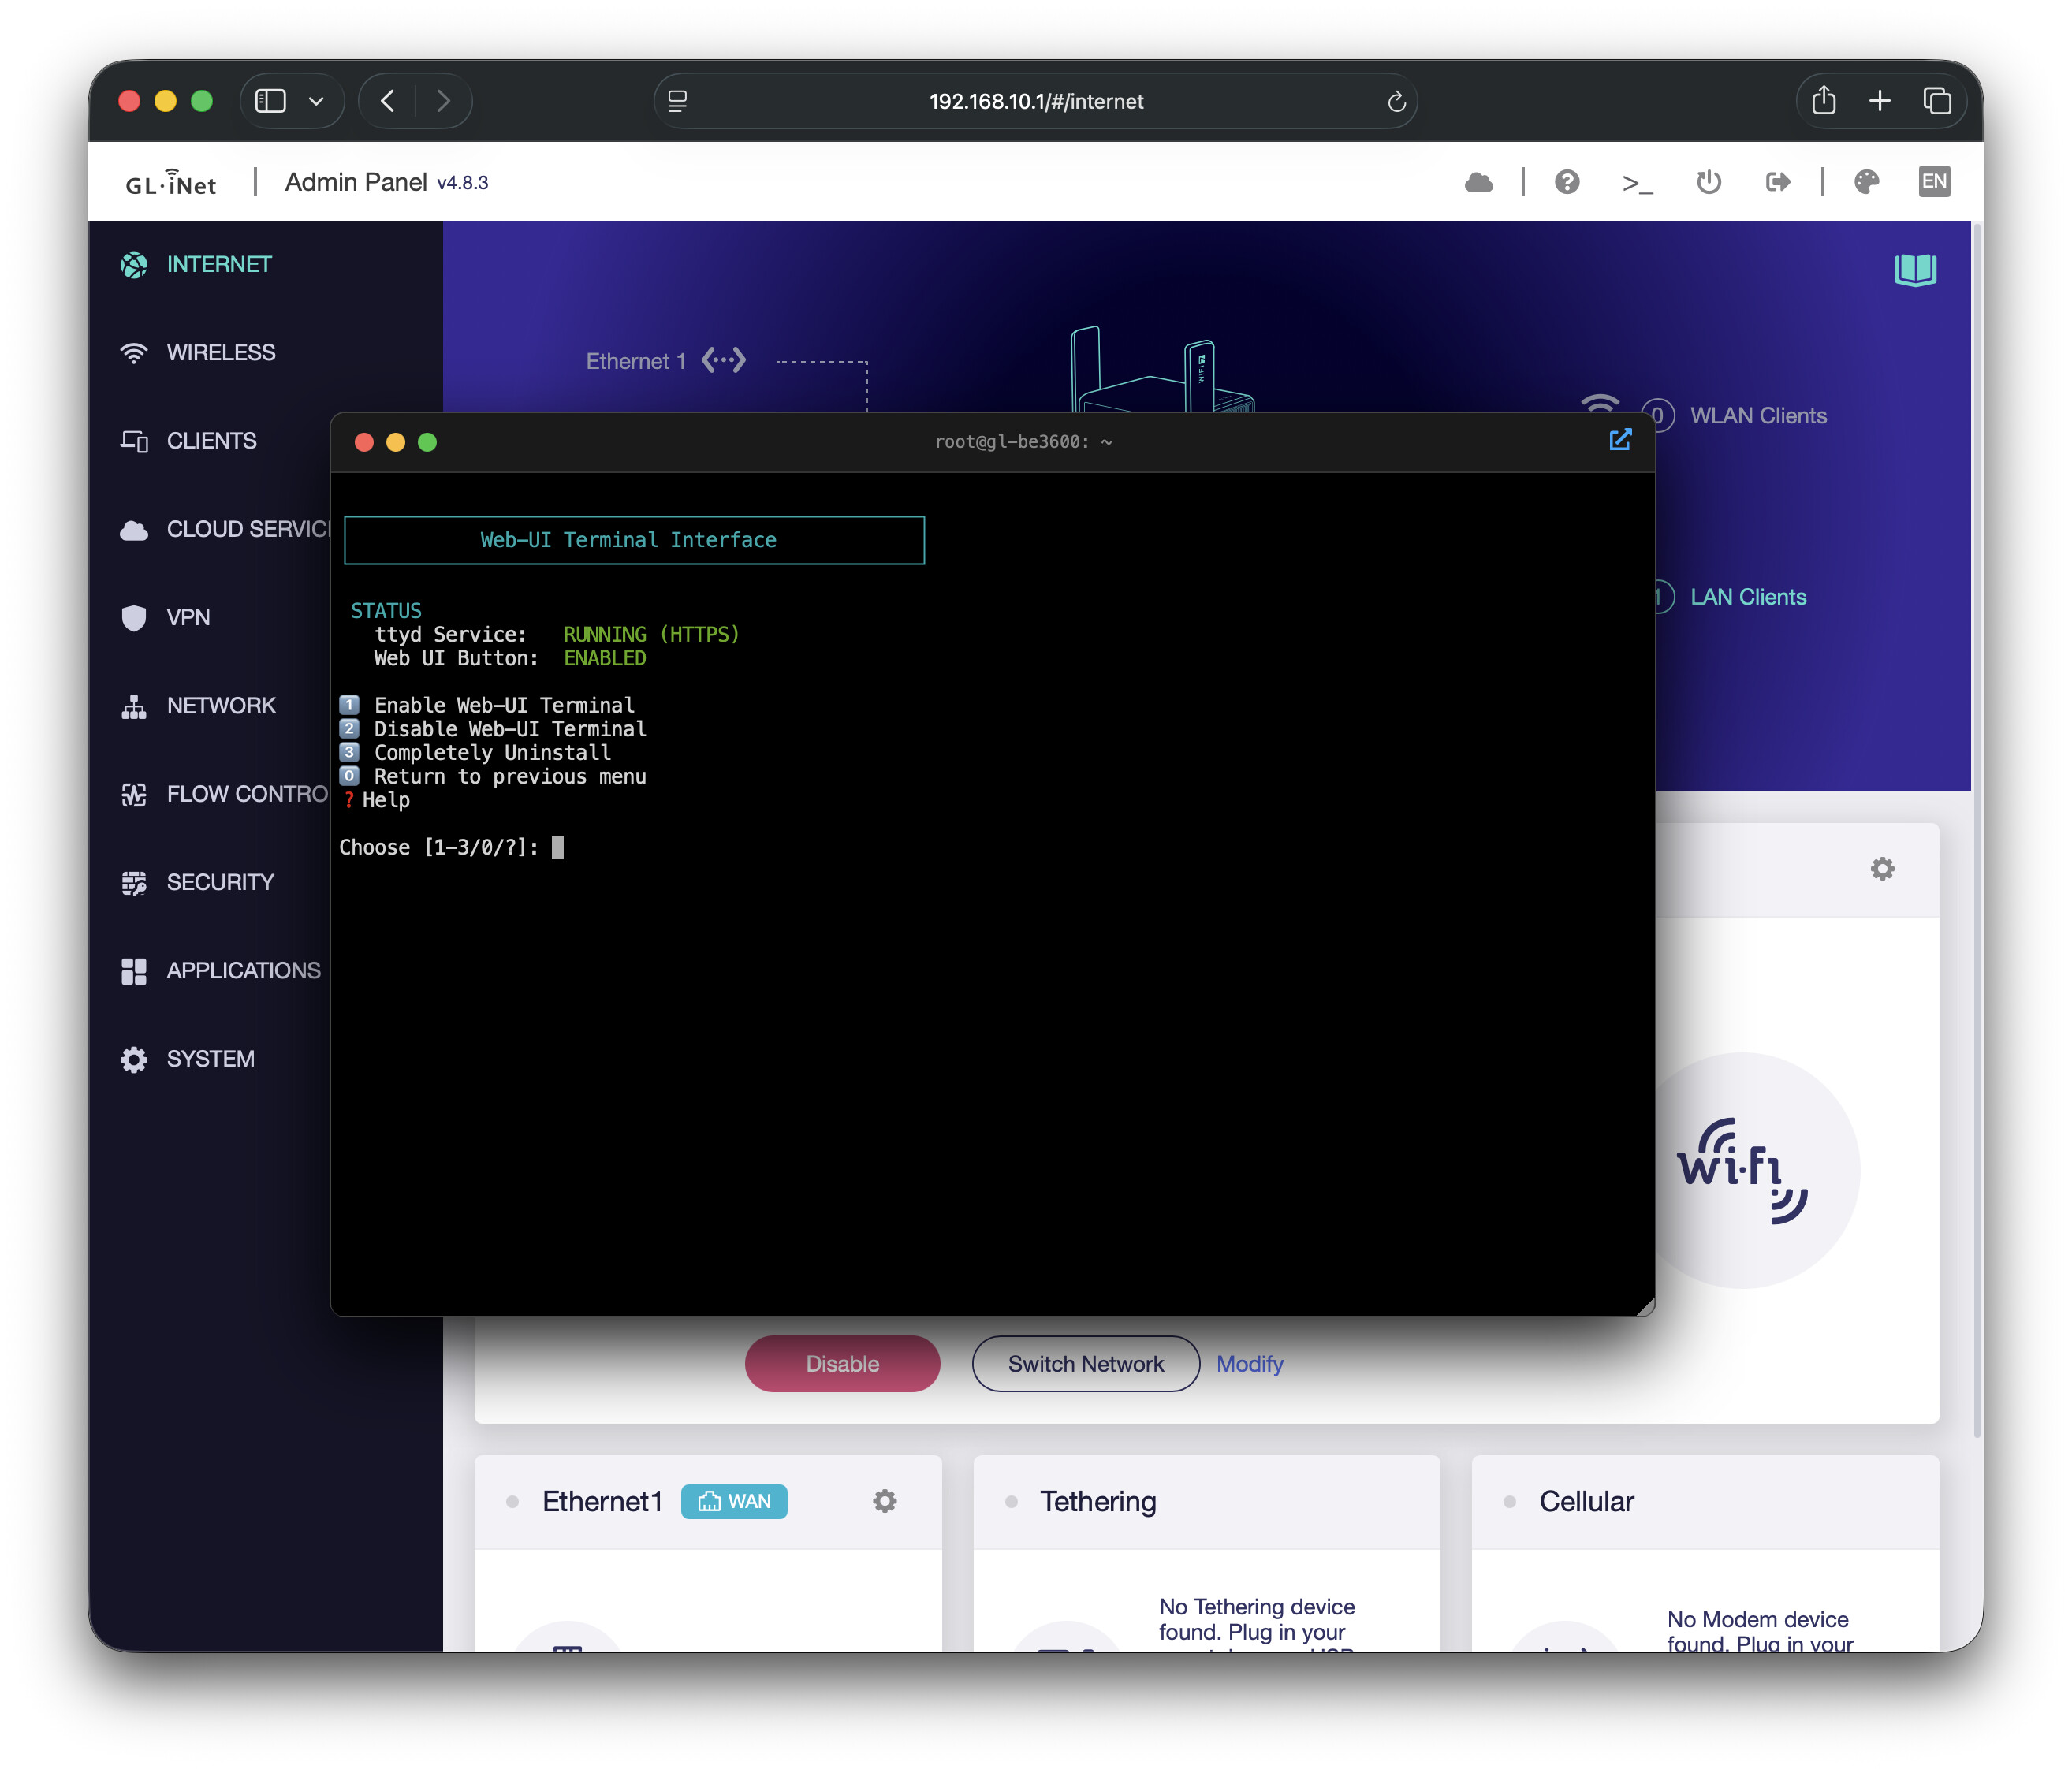Pop out the terminal into a new window
This screenshot has width=2072, height=1769.
[1620, 441]
